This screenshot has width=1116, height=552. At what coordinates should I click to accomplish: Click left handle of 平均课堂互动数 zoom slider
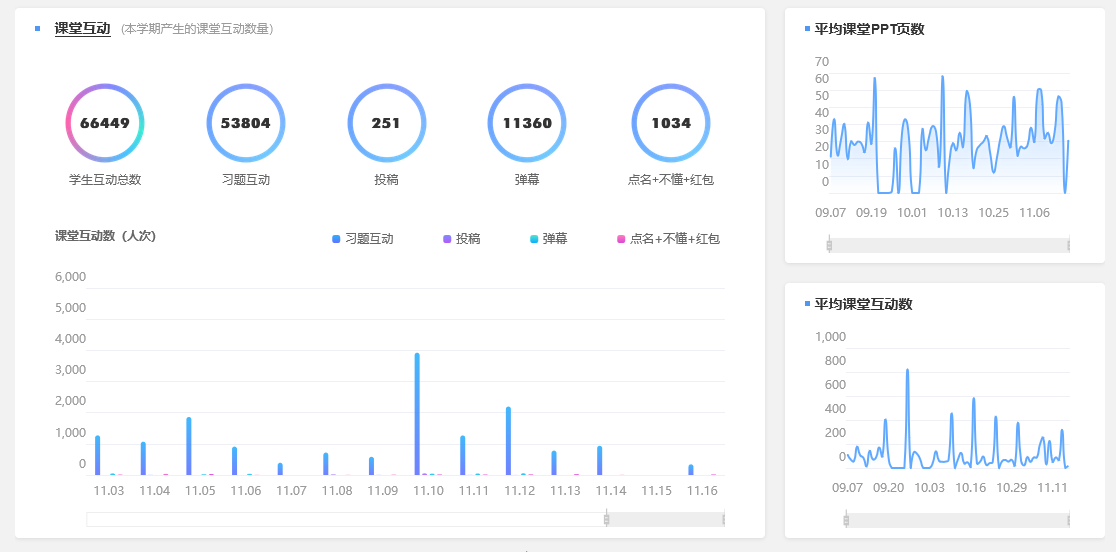point(846,520)
